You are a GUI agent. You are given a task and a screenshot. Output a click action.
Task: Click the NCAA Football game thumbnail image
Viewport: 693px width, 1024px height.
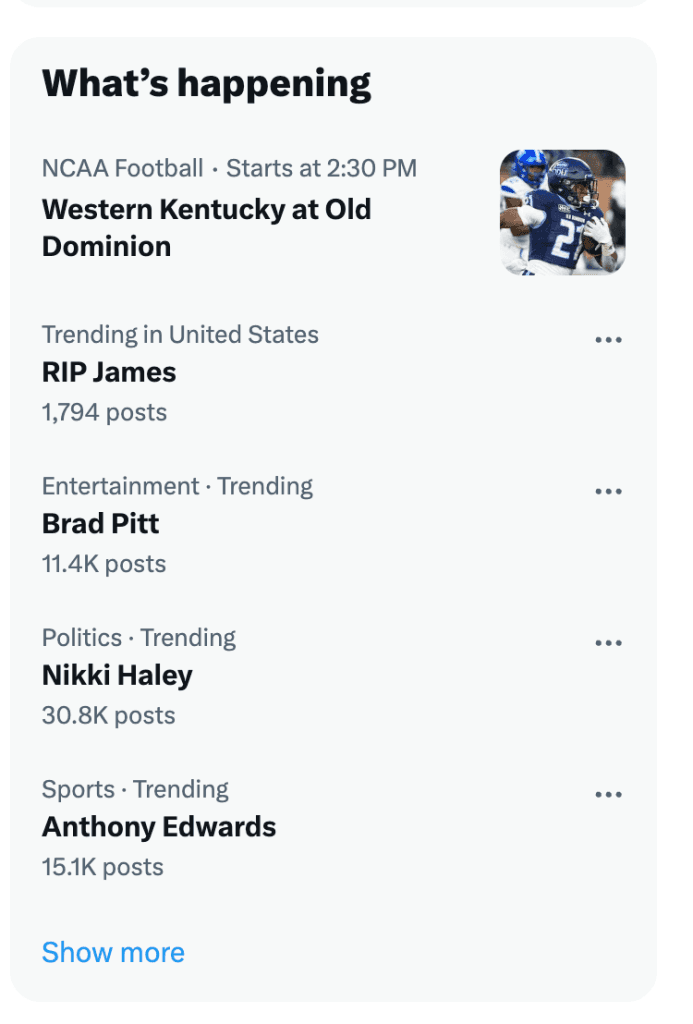[563, 212]
